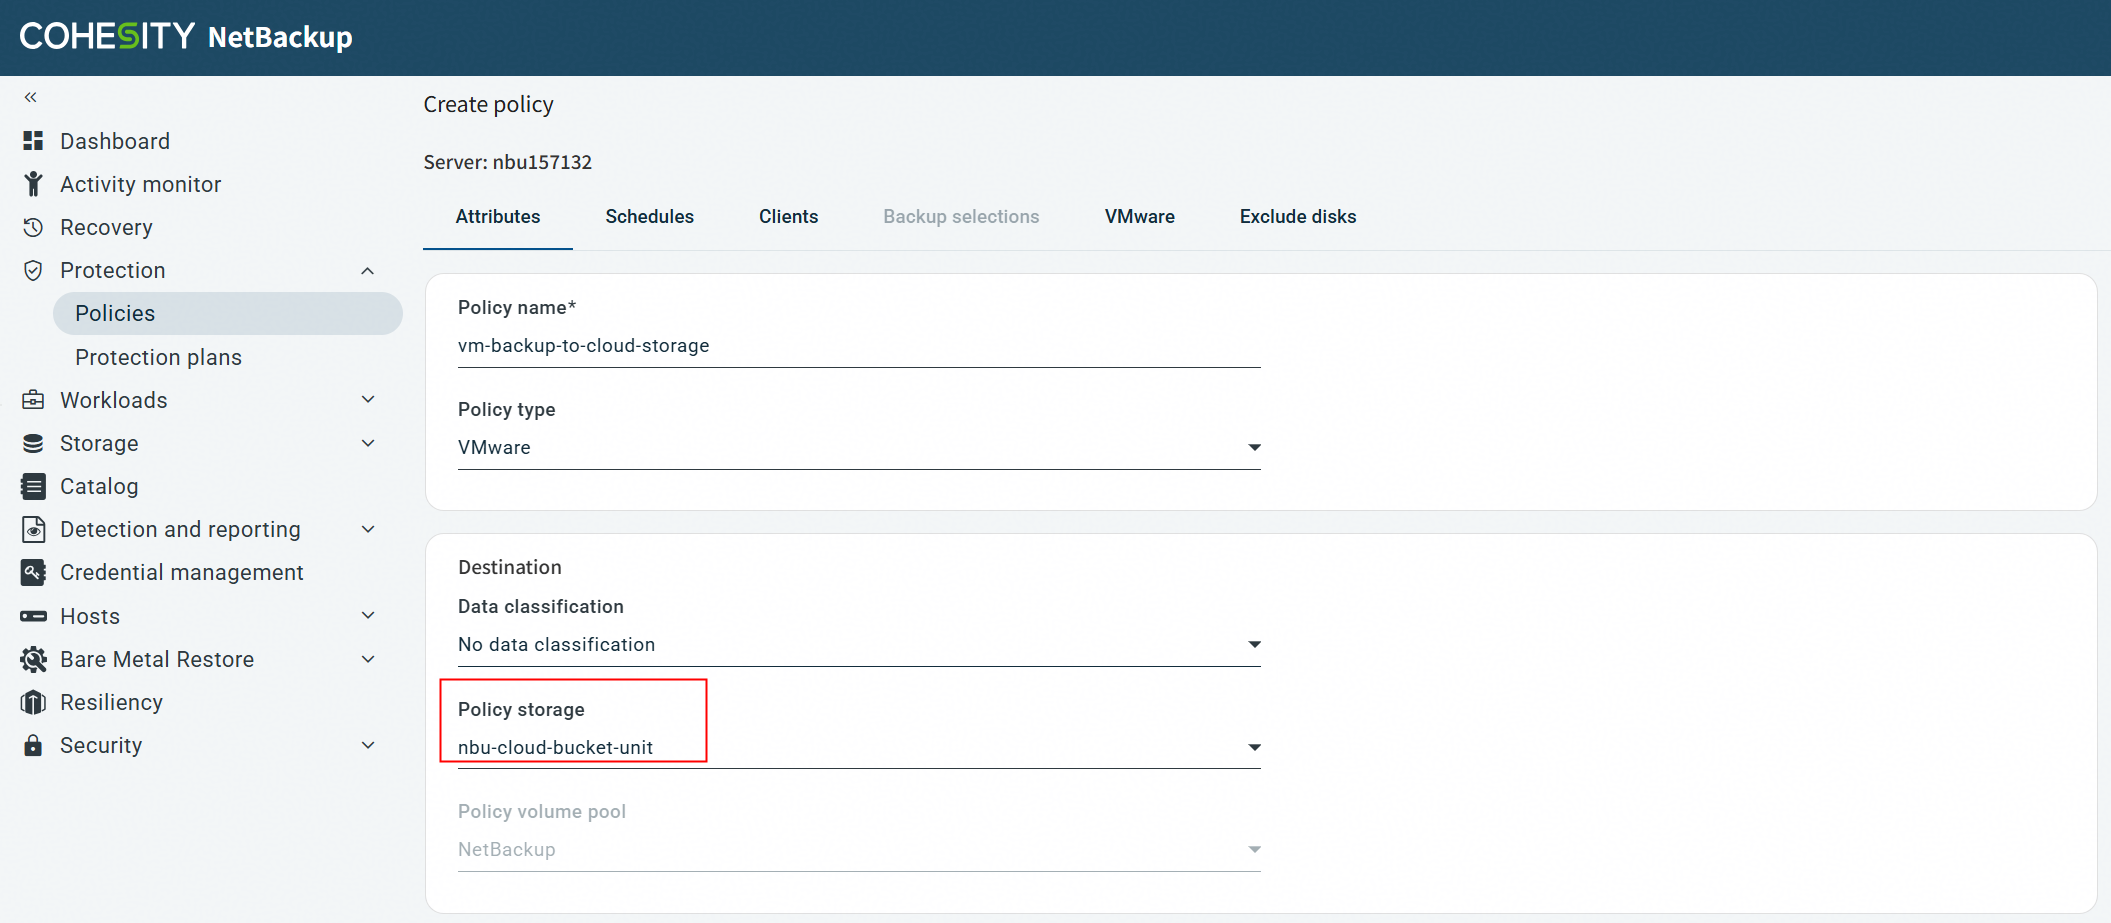Switch to the VMware tab
Viewport: 2111px width, 923px height.
1140,217
